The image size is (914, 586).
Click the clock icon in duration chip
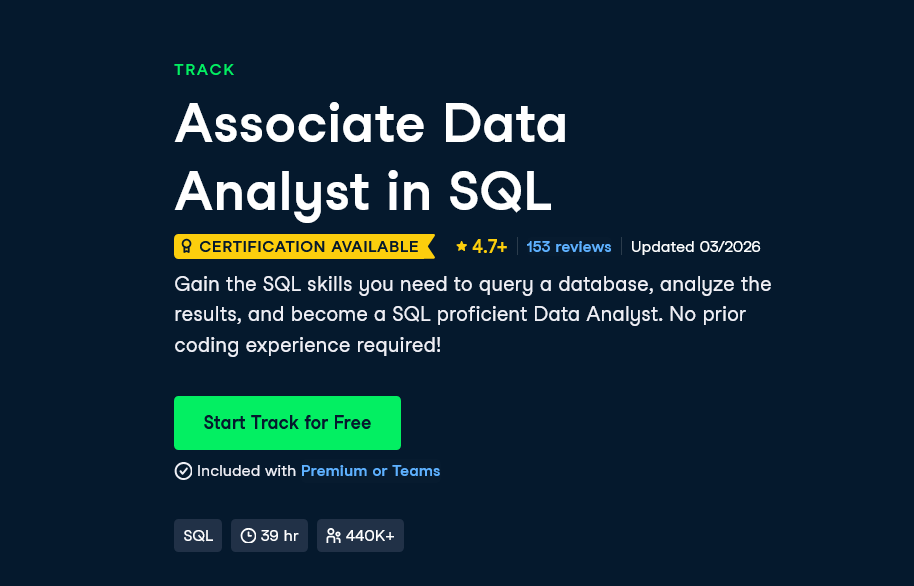click(248, 536)
